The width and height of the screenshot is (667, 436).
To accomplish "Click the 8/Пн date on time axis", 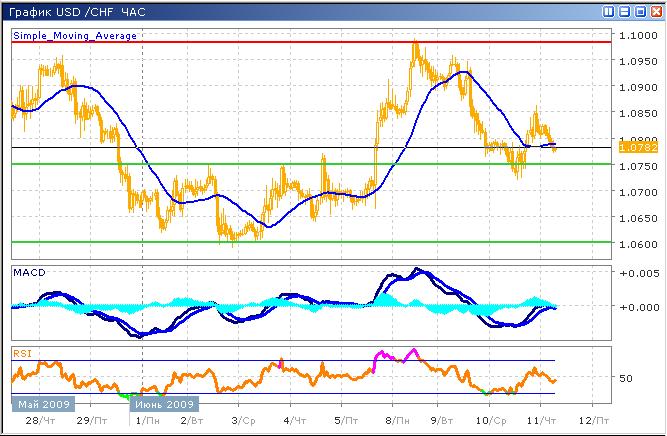I will point(393,421).
